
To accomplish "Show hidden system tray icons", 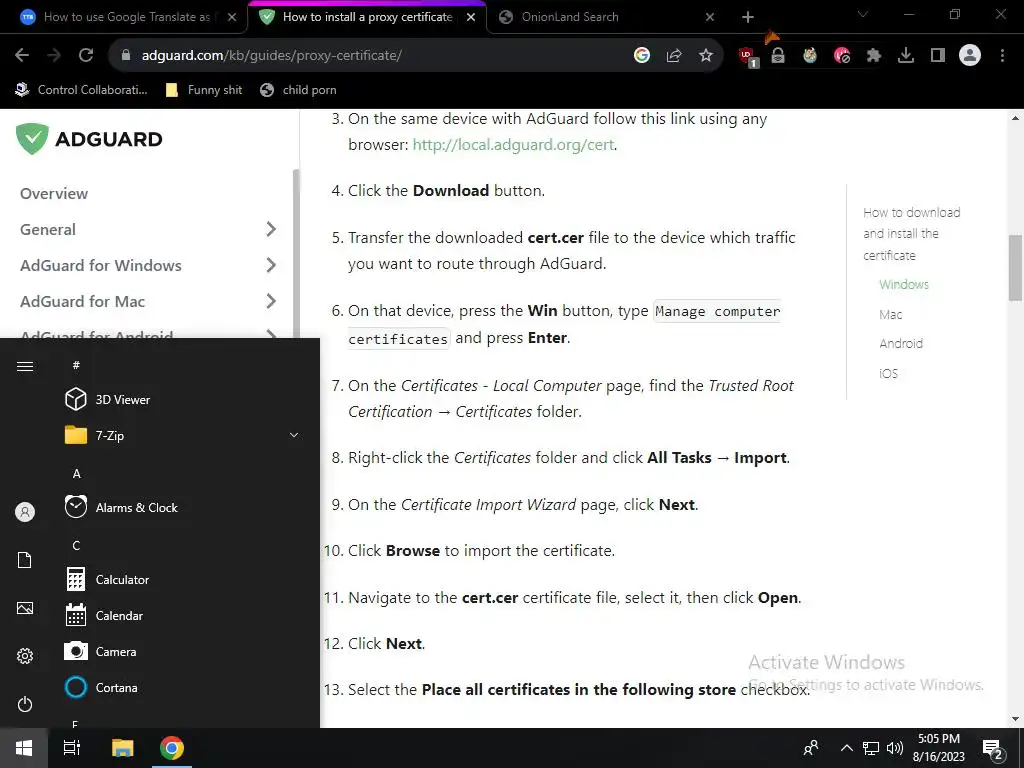I will click(x=846, y=748).
